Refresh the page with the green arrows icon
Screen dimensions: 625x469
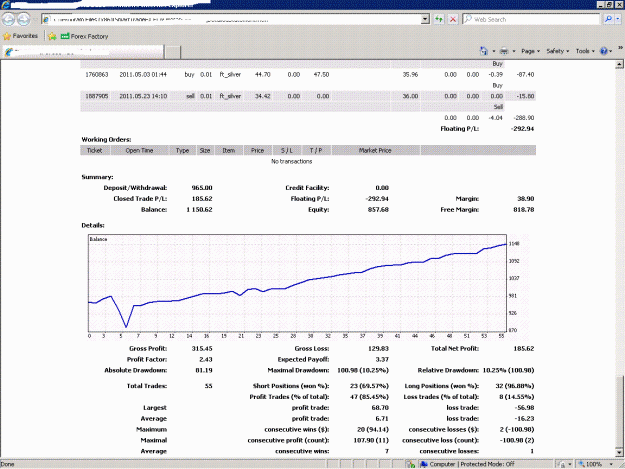[x=439, y=19]
